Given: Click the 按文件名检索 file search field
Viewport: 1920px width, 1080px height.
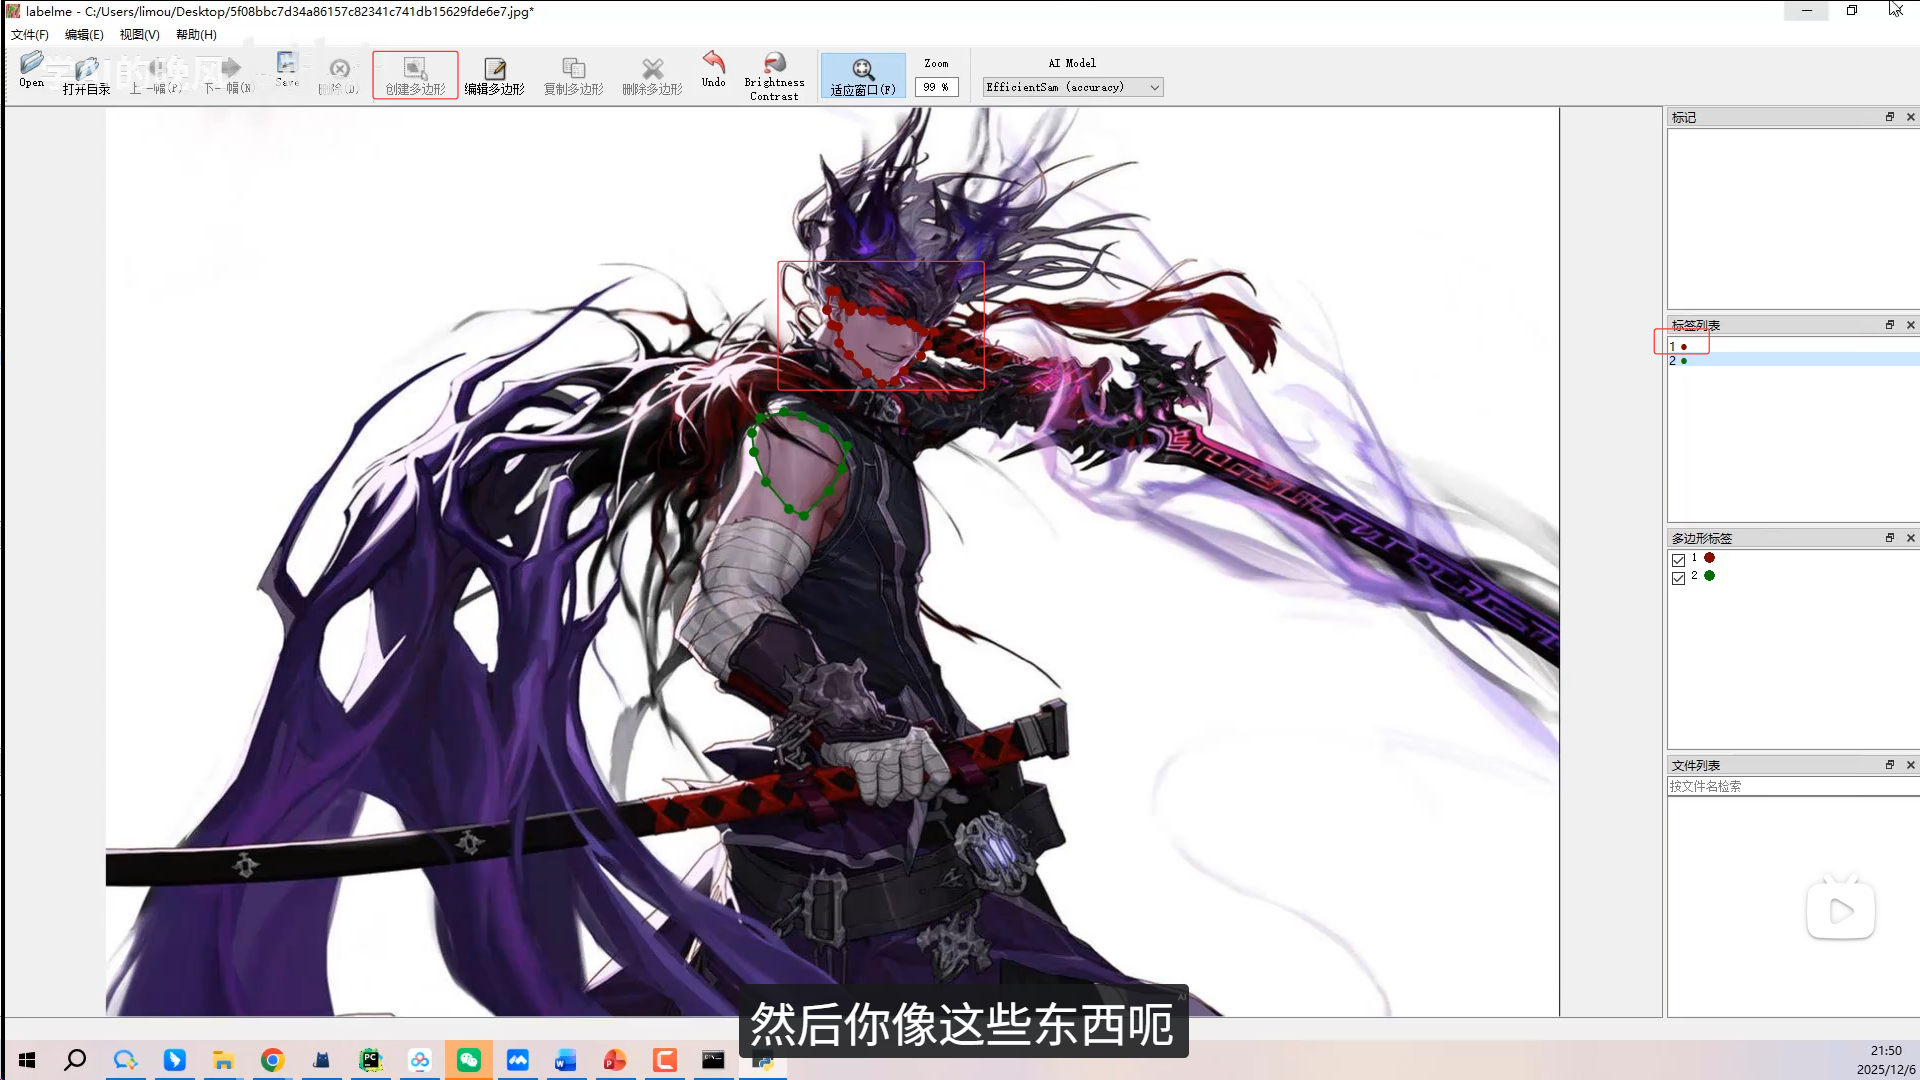Looking at the screenshot, I should [x=1790, y=786].
